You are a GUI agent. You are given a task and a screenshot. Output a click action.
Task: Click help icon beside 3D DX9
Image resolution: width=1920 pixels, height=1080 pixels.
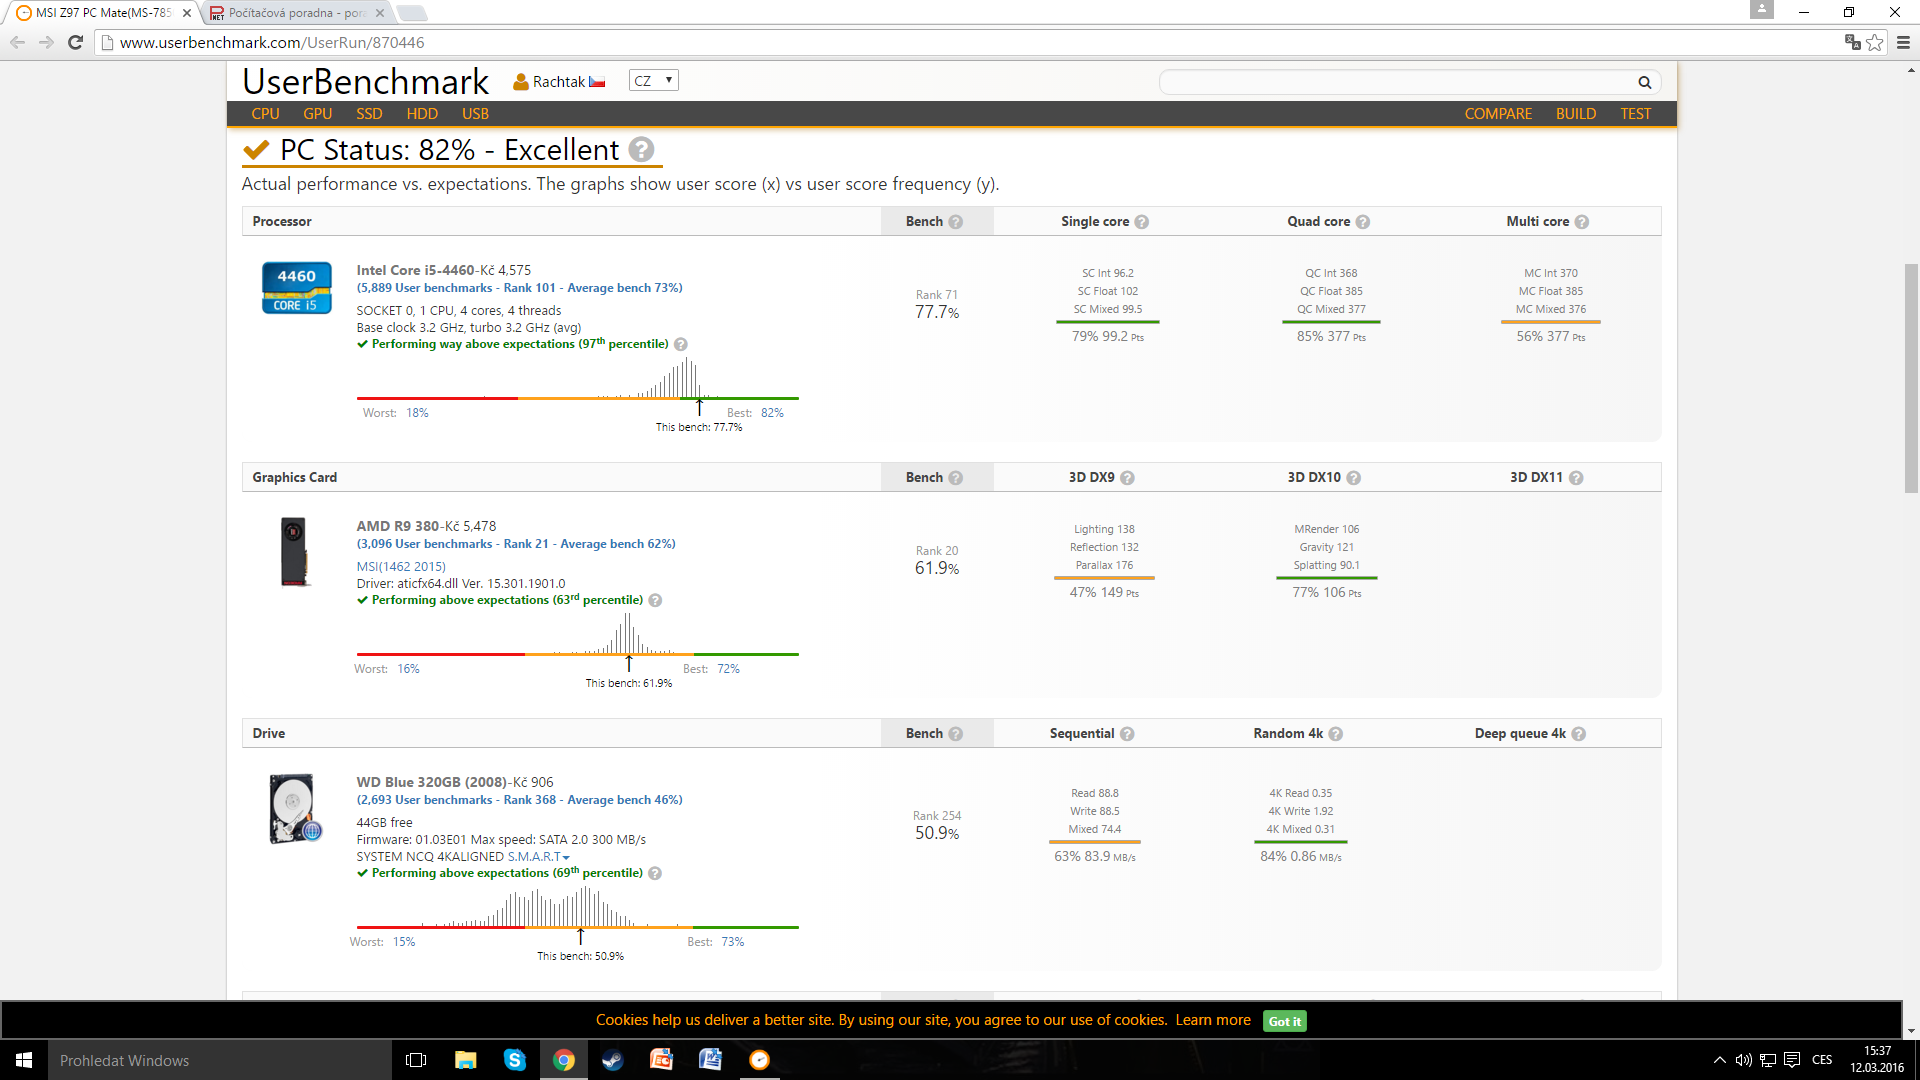point(1128,478)
